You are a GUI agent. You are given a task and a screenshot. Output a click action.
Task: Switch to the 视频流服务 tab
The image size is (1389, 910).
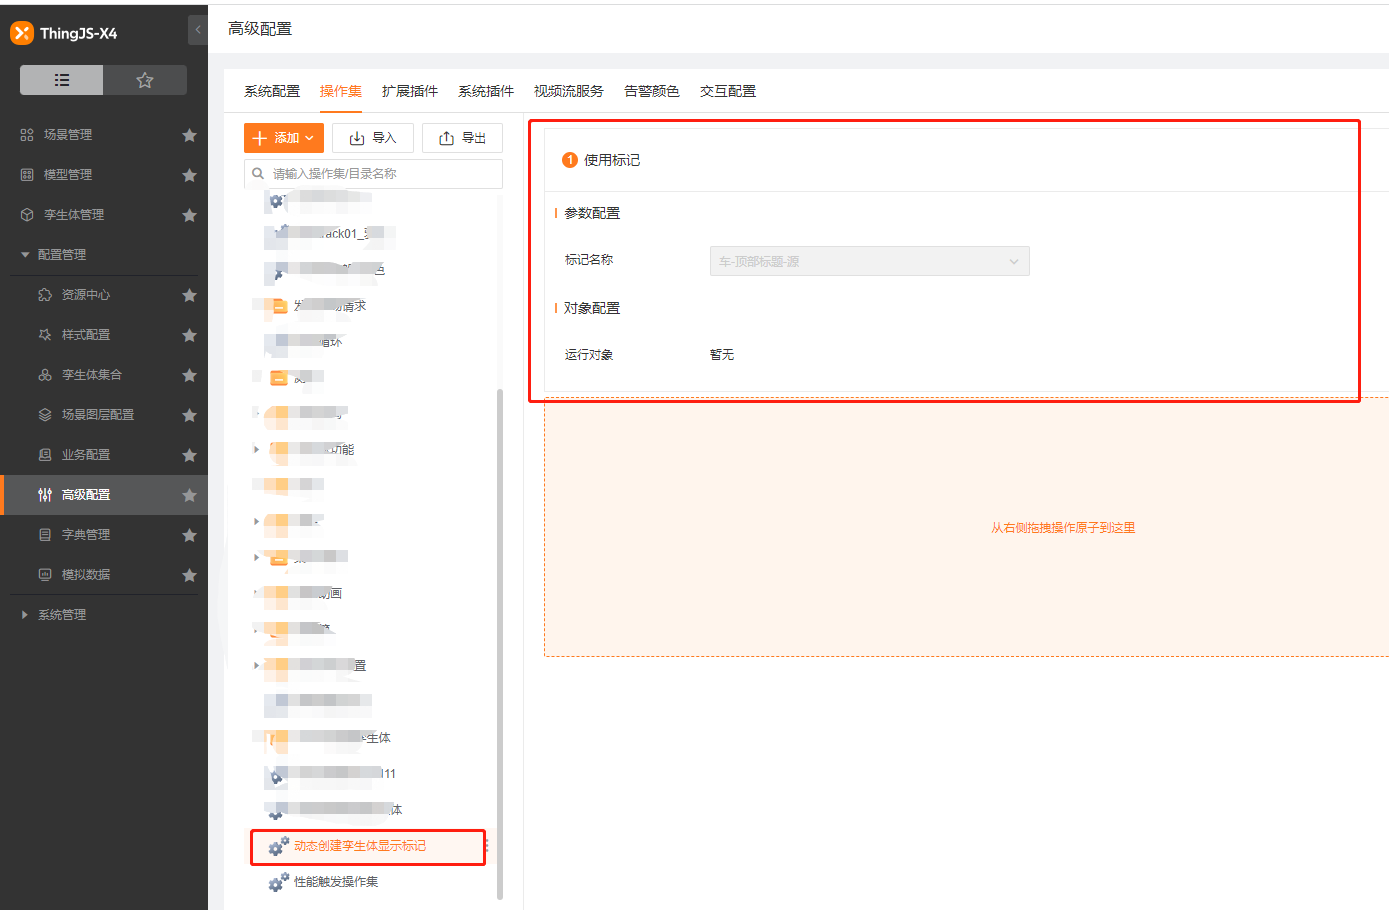coord(569,91)
